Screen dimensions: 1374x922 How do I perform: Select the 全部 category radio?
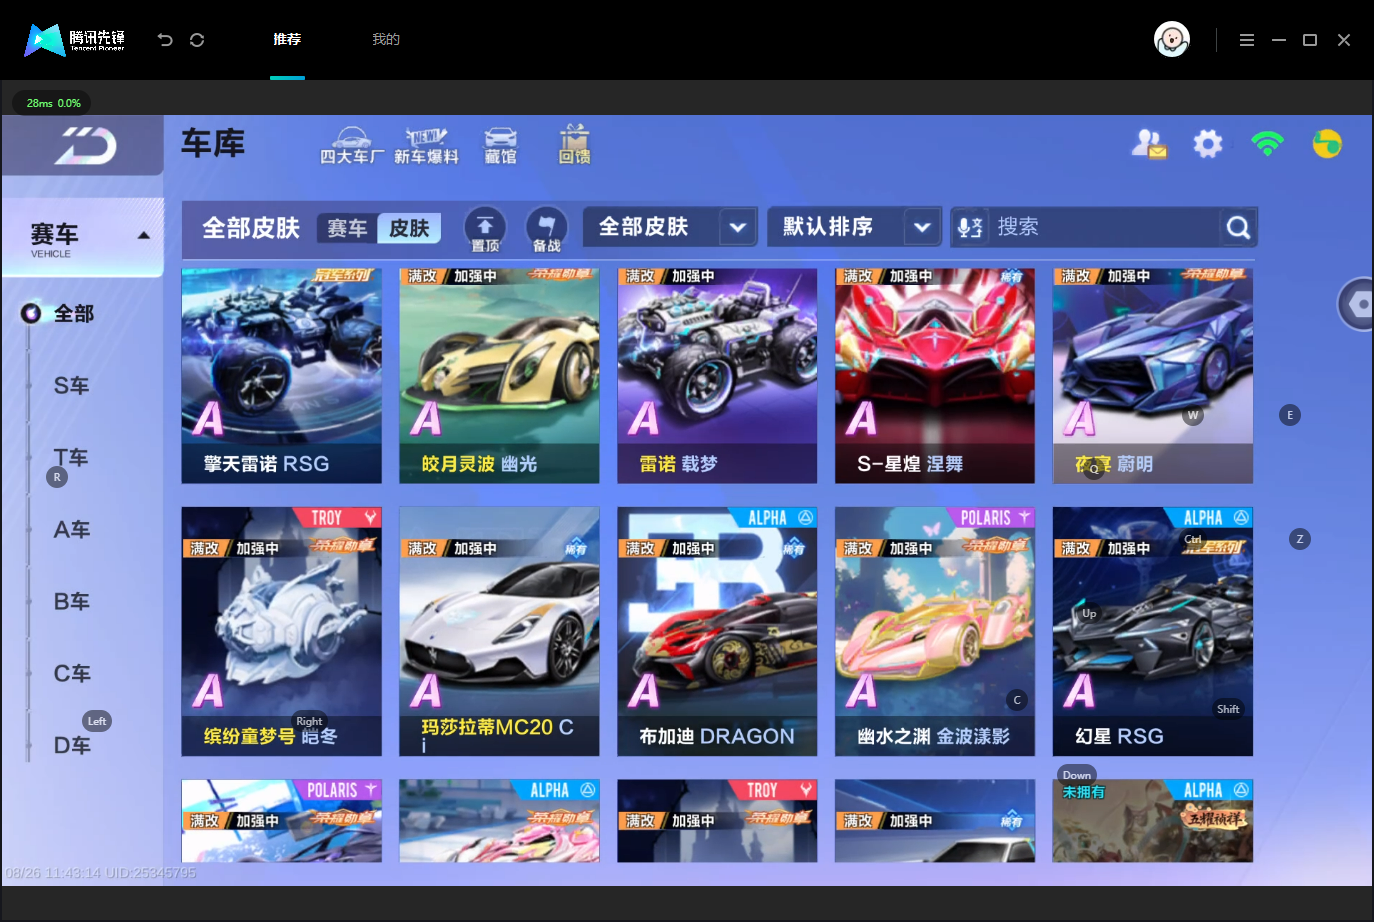[x=31, y=314]
